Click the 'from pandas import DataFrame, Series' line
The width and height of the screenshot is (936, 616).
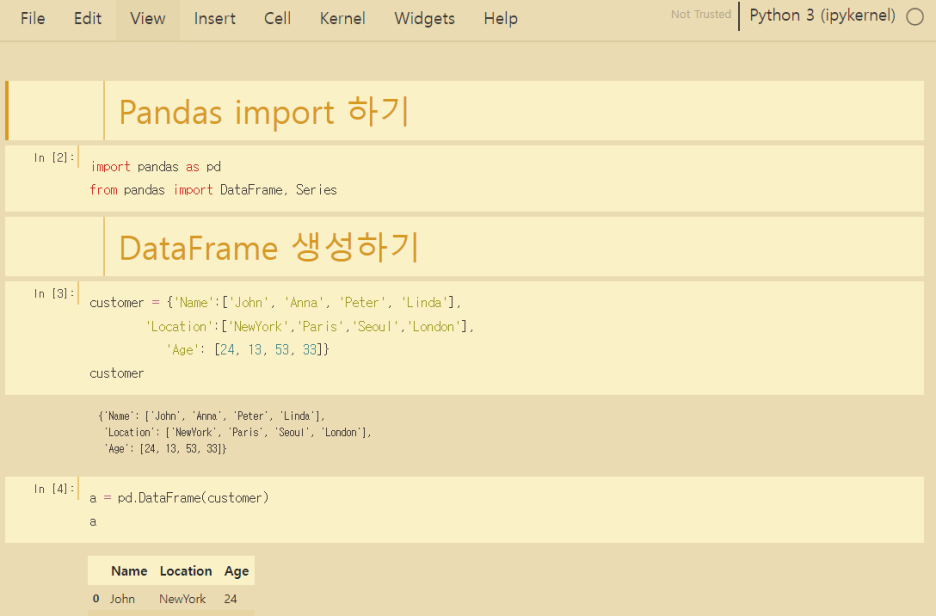213,190
